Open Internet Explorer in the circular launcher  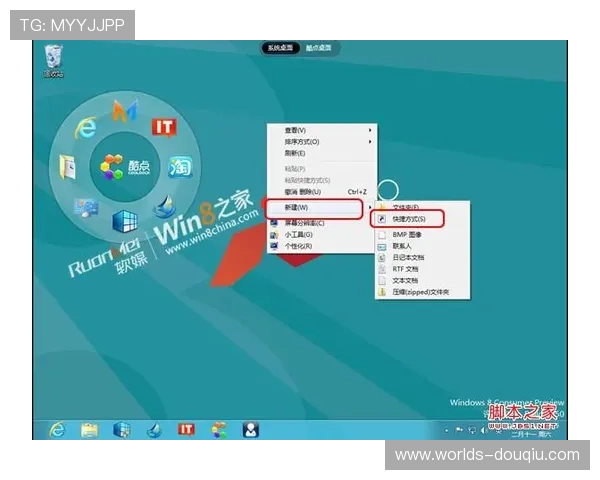pos(87,127)
